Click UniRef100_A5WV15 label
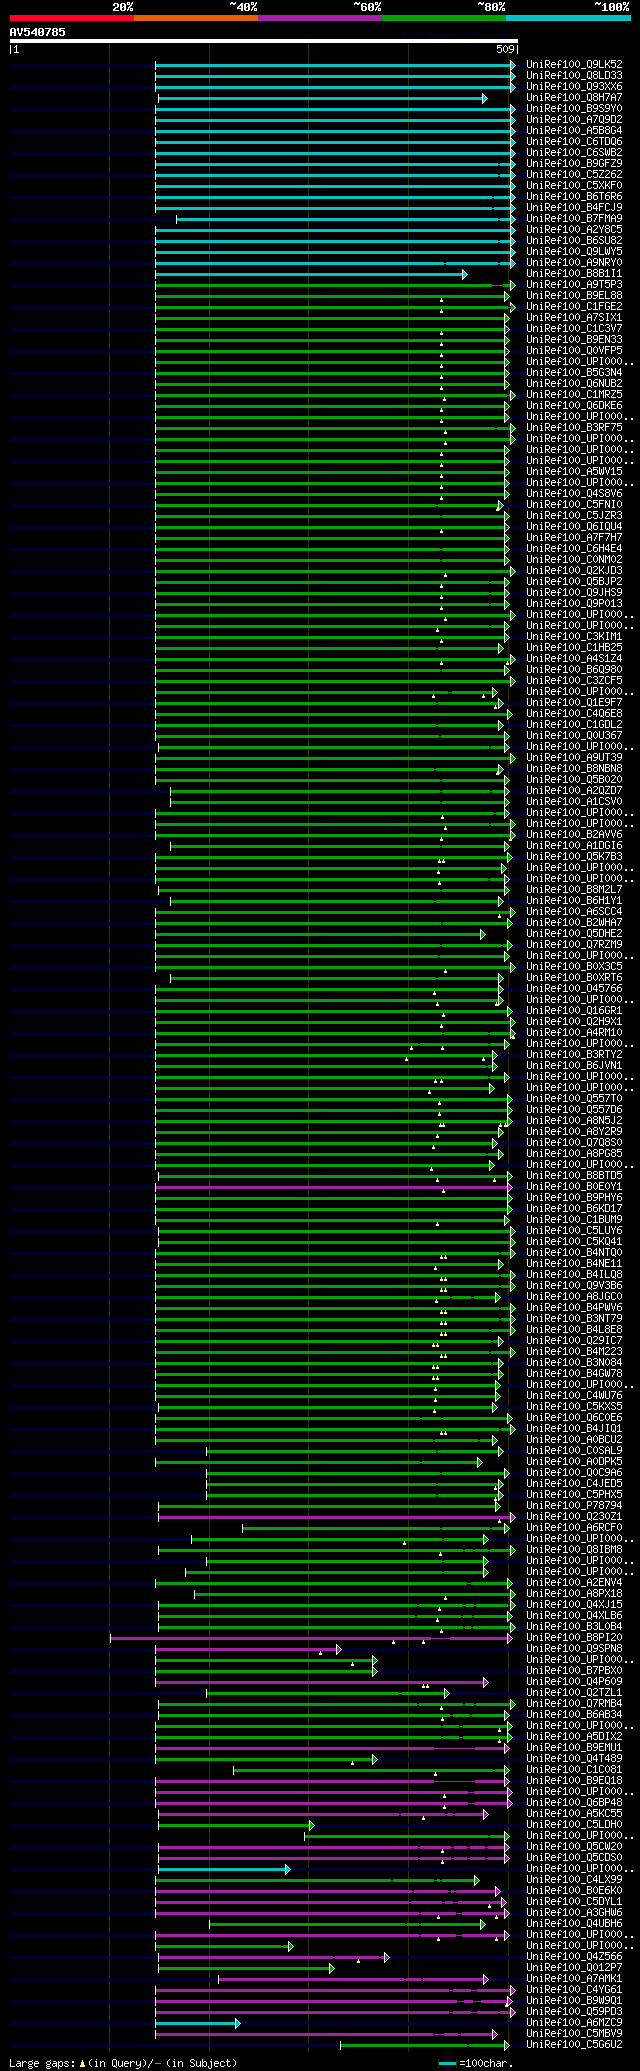Screen dimensions: 640x2071 574,471
